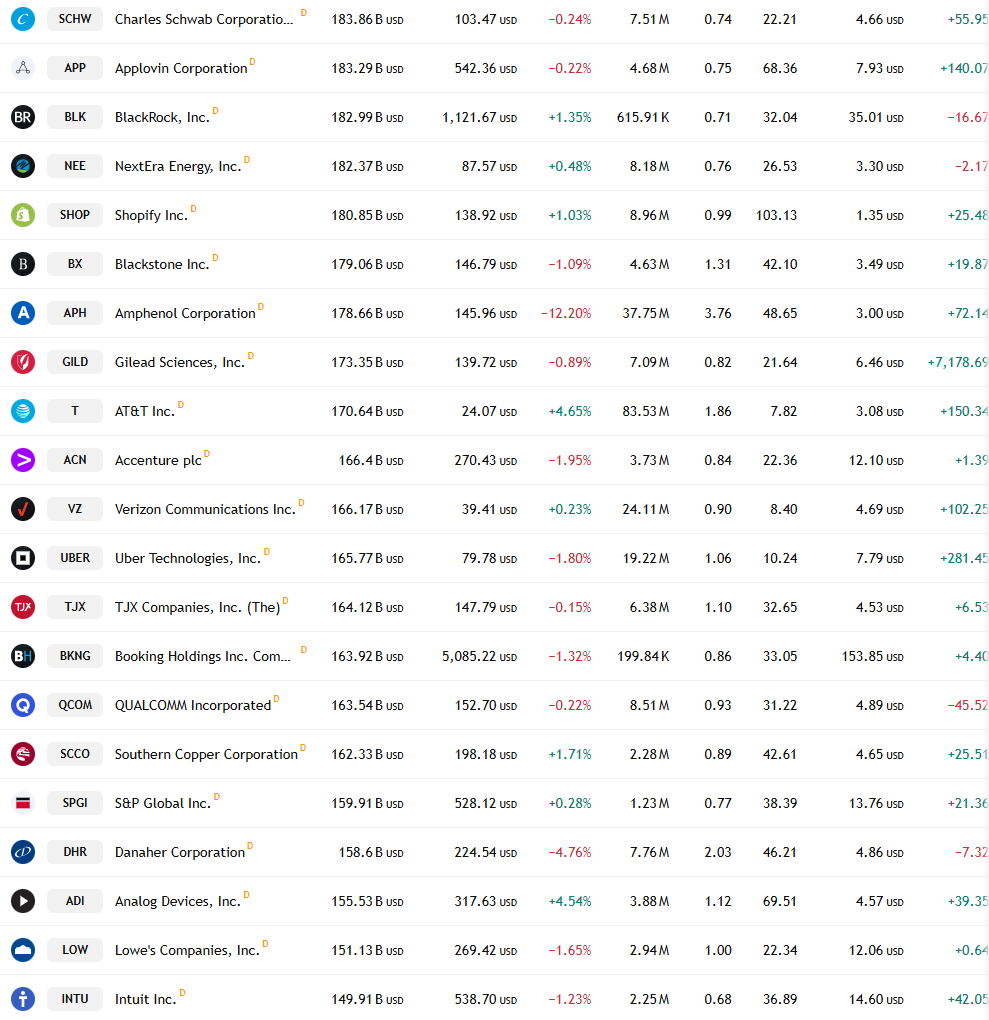Open the SHOP ticker badge
989x1020 pixels.
(x=75, y=215)
